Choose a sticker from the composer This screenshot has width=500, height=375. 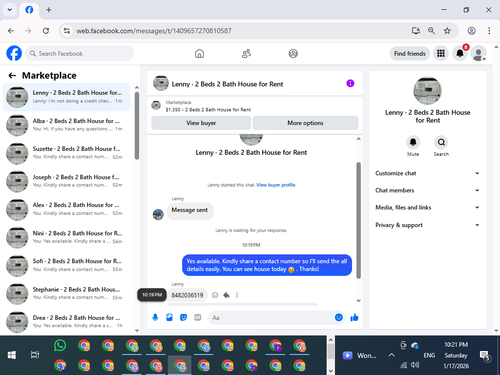pos(183,317)
